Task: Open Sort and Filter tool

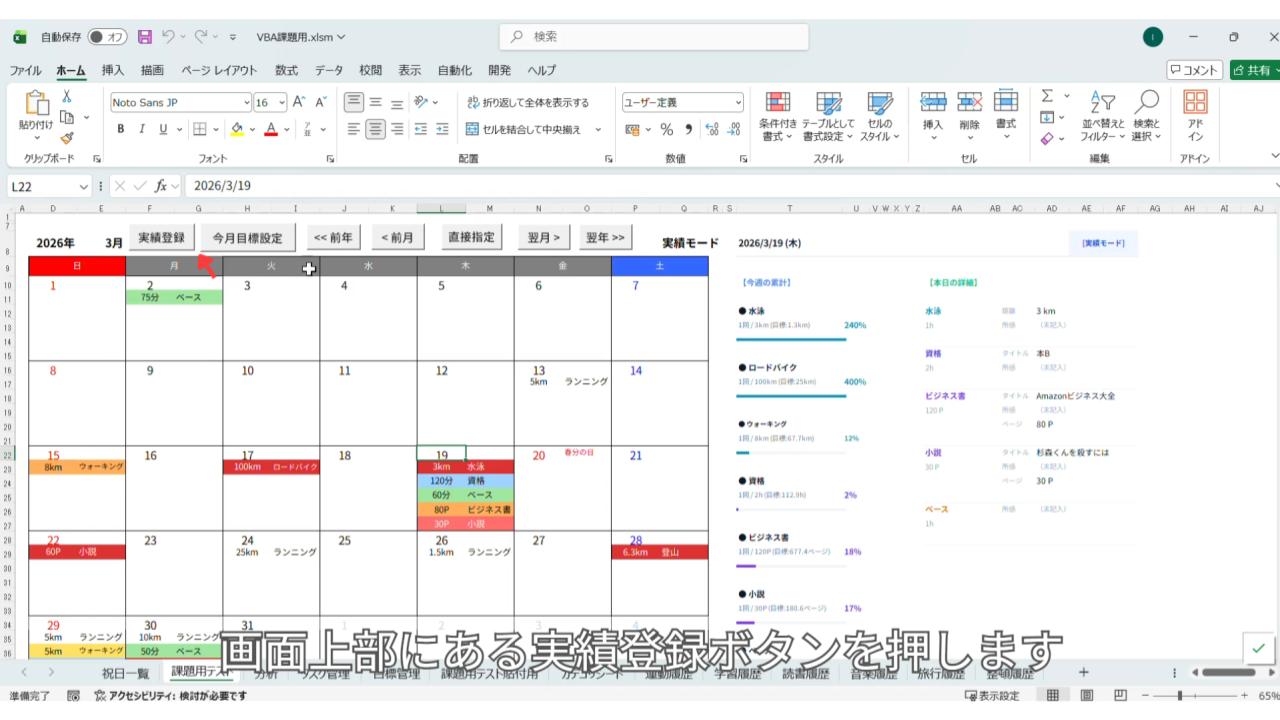Action: pos(1102,117)
